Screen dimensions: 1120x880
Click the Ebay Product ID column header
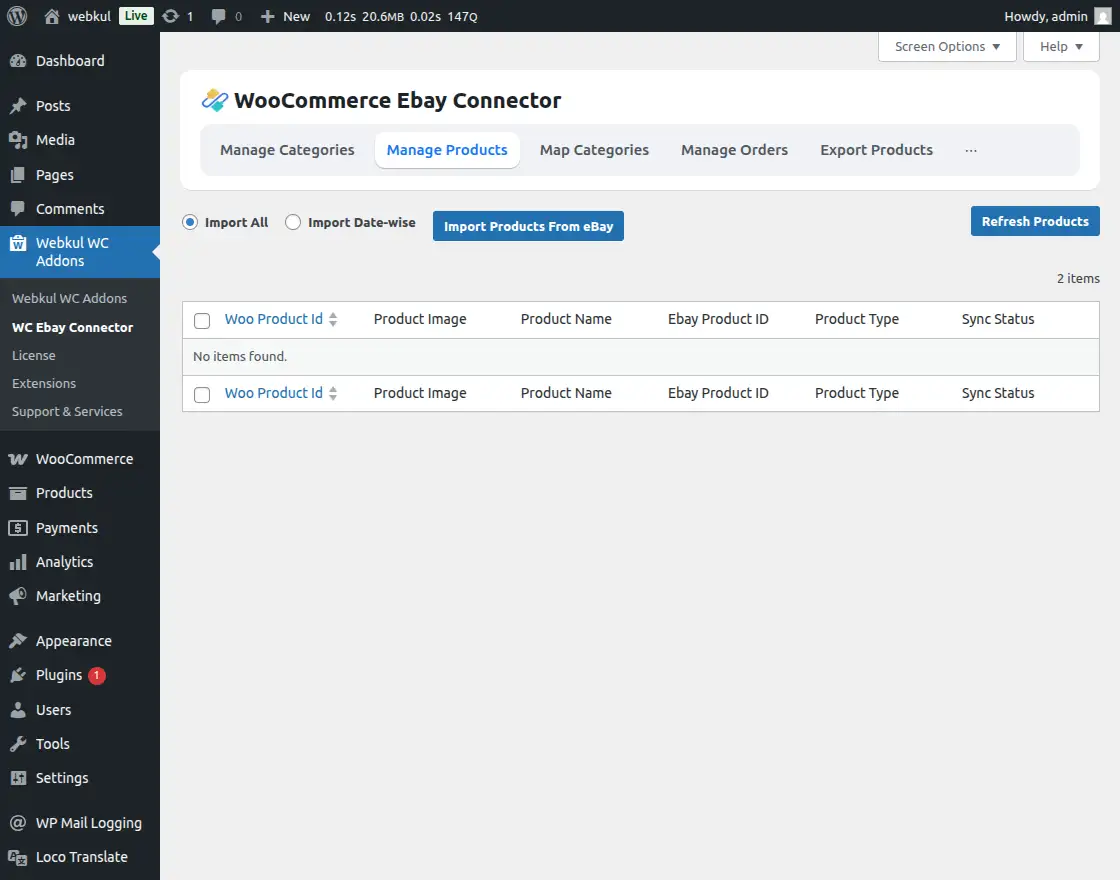pyautogui.click(x=718, y=319)
